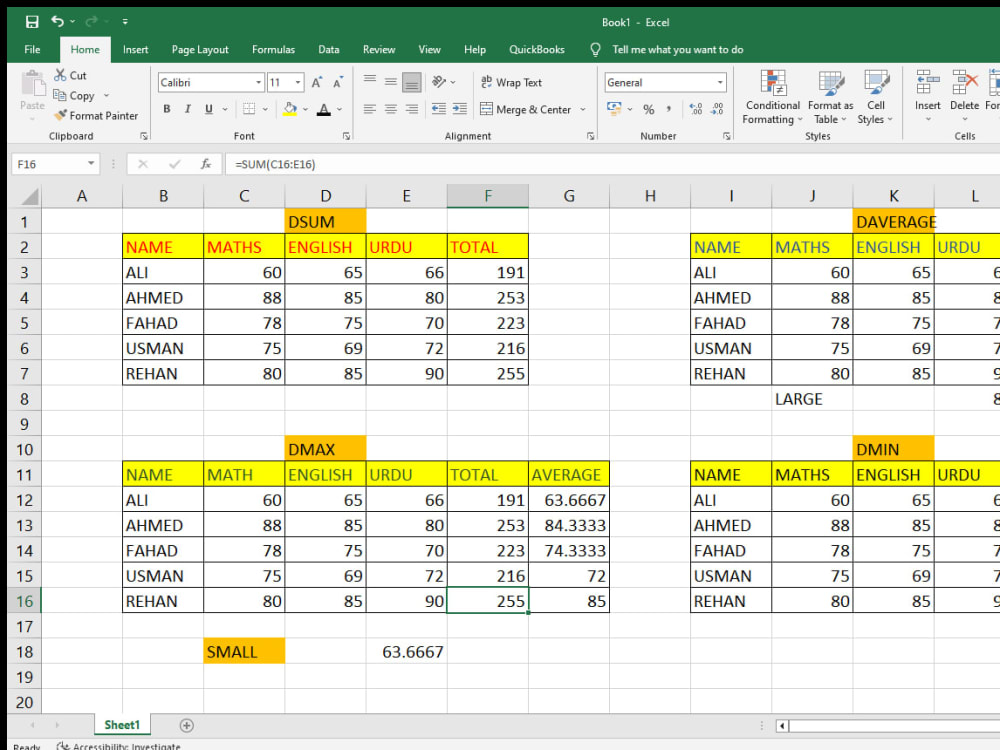Apply Percent Style format
1000x750 pixels.
tap(649, 109)
